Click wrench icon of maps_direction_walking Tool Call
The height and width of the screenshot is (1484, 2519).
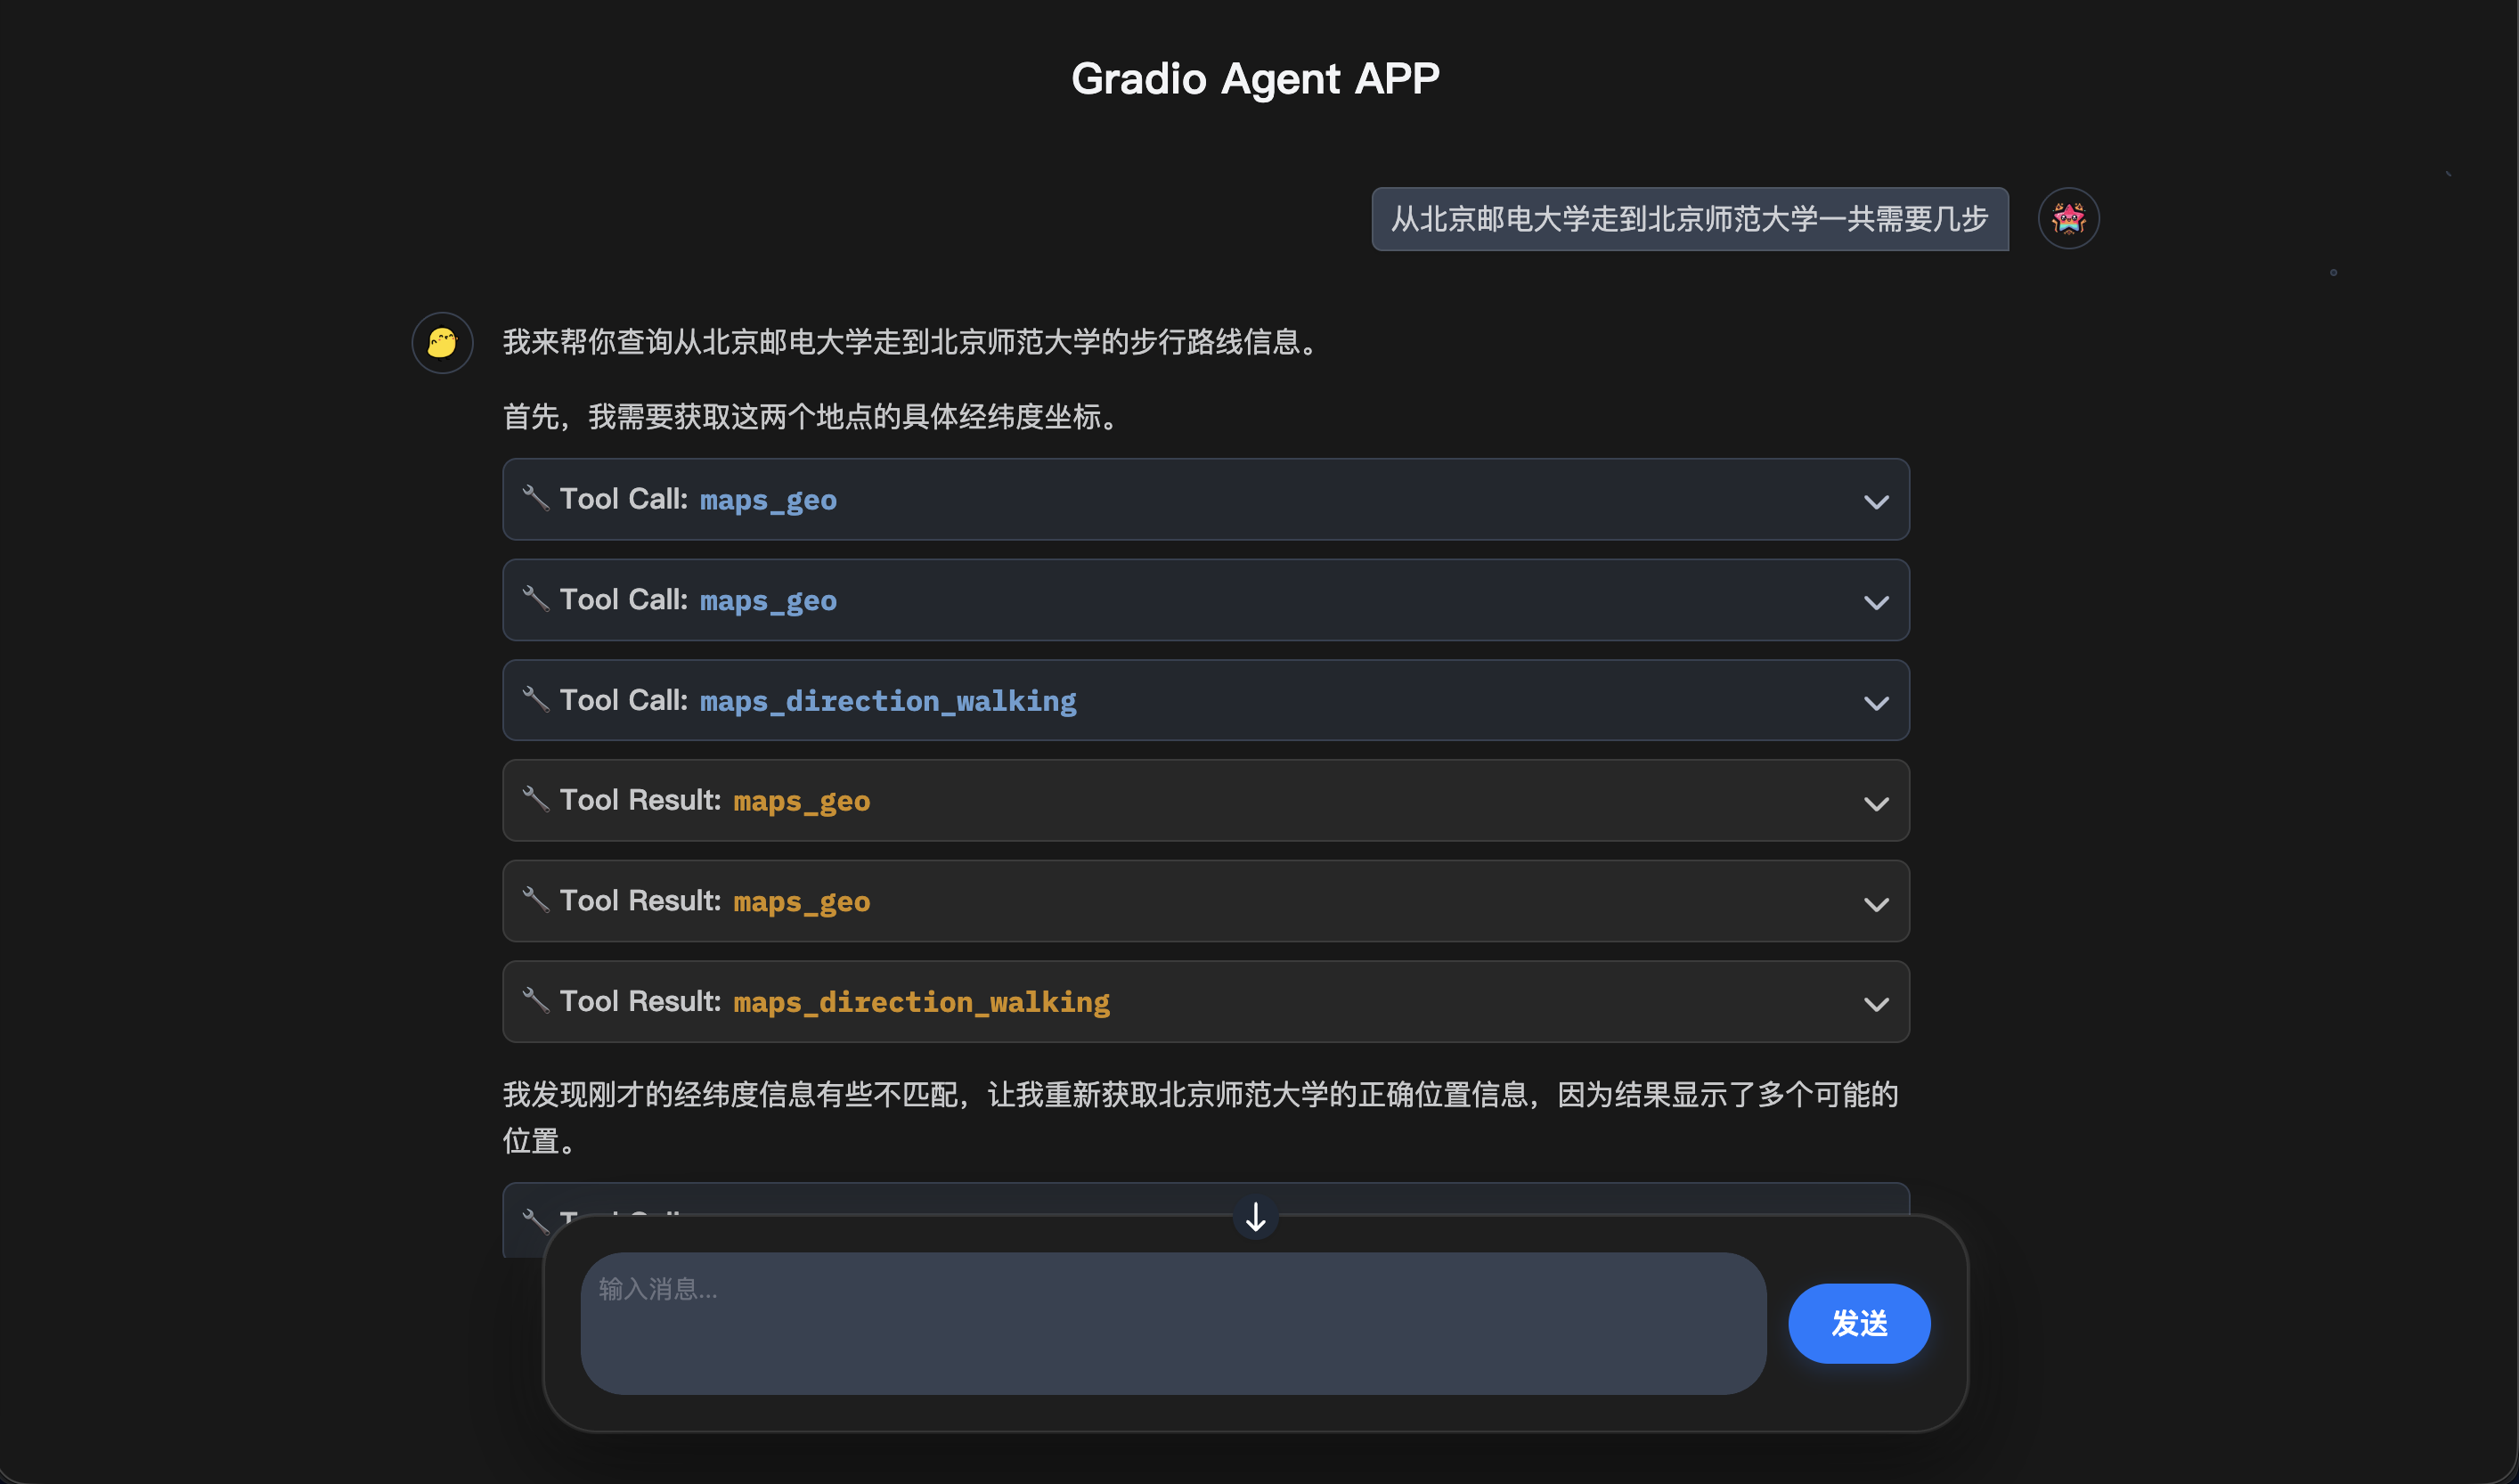[536, 699]
